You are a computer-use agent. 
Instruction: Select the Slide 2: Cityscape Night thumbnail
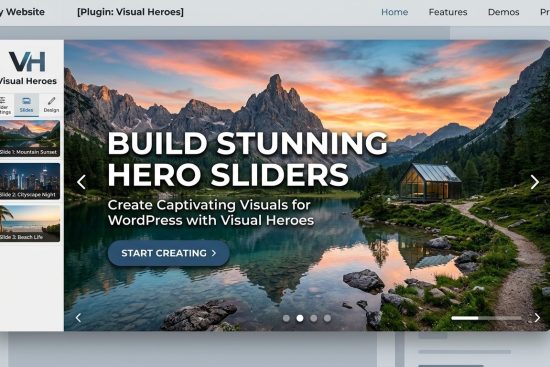click(x=30, y=181)
